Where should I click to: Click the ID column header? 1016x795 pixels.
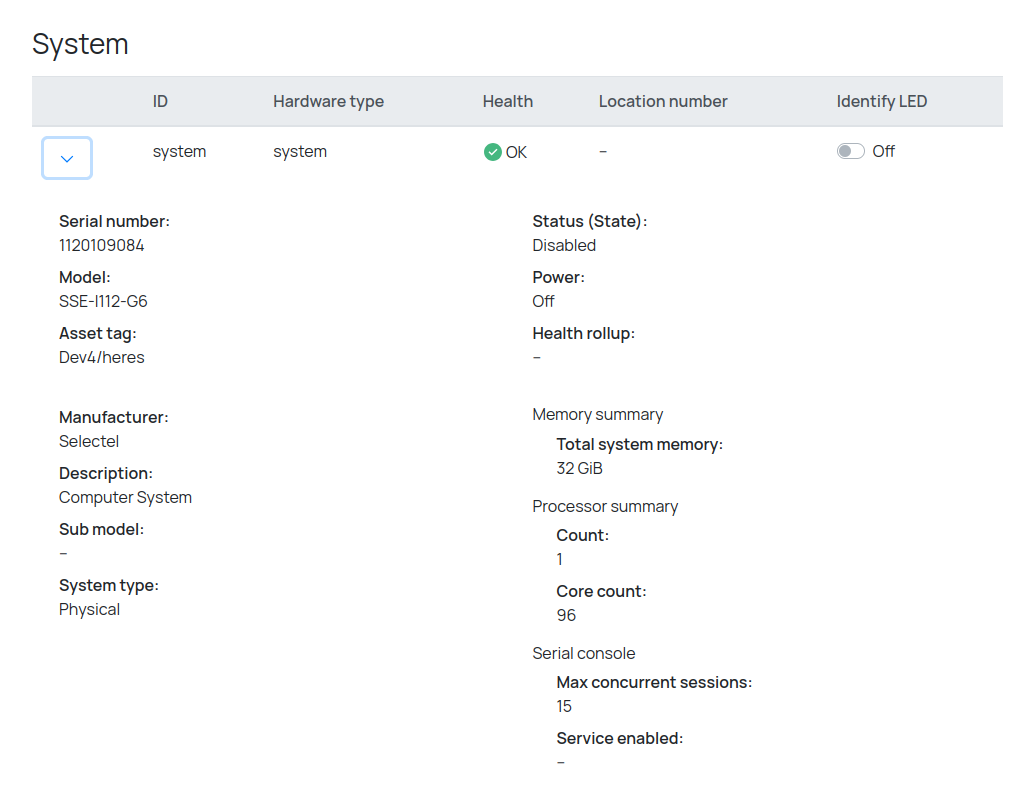click(x=160, y=101)
